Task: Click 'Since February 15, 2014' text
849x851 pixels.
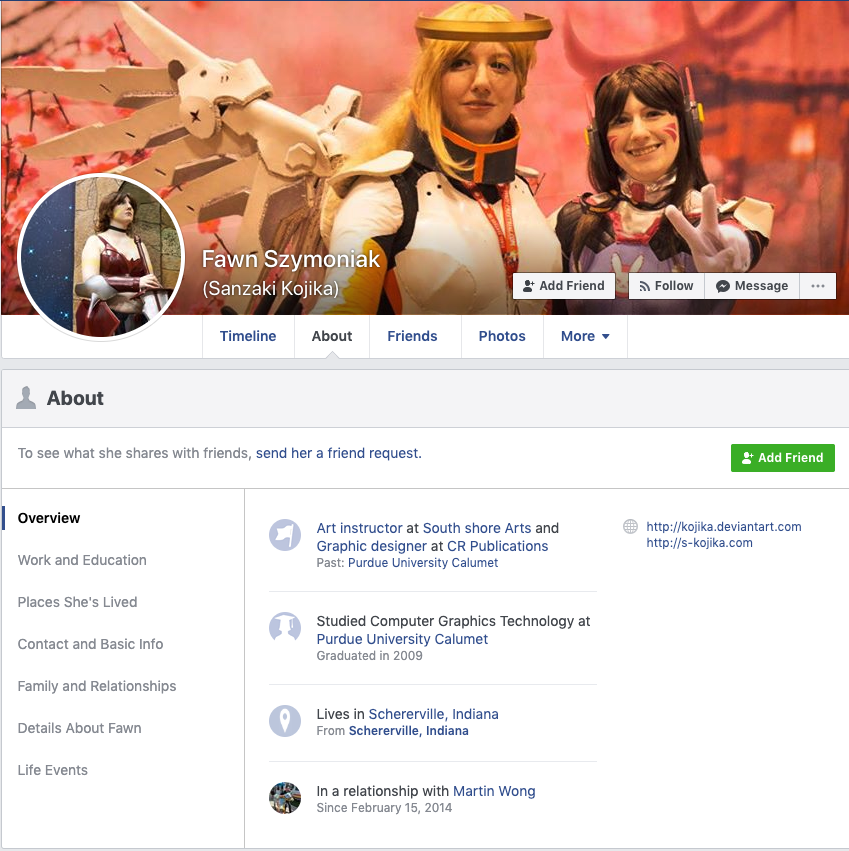Action: (384, 808)
